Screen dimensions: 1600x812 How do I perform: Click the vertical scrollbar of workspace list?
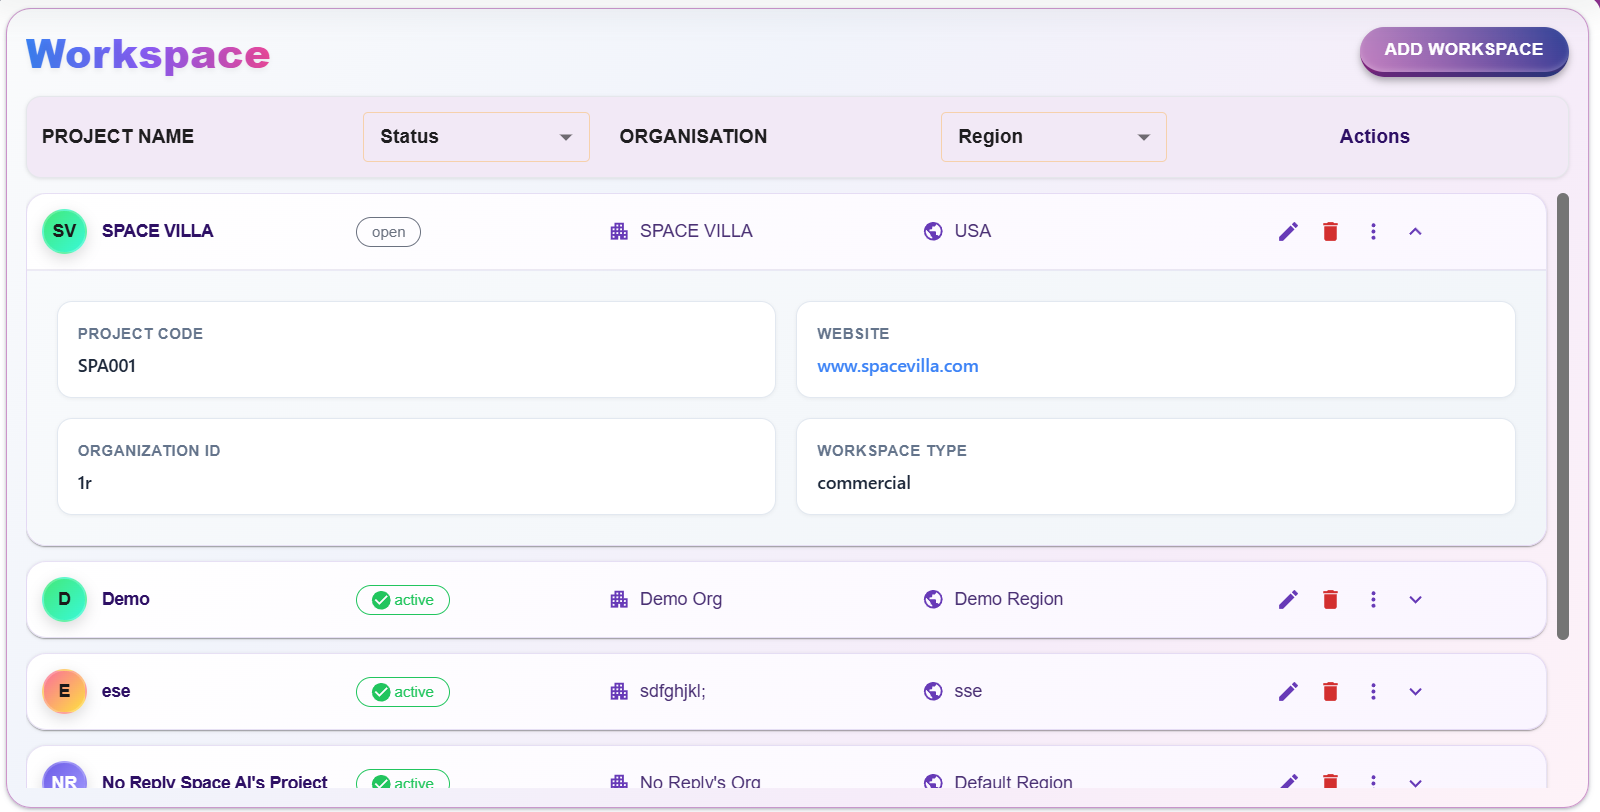click(1563, 416)
